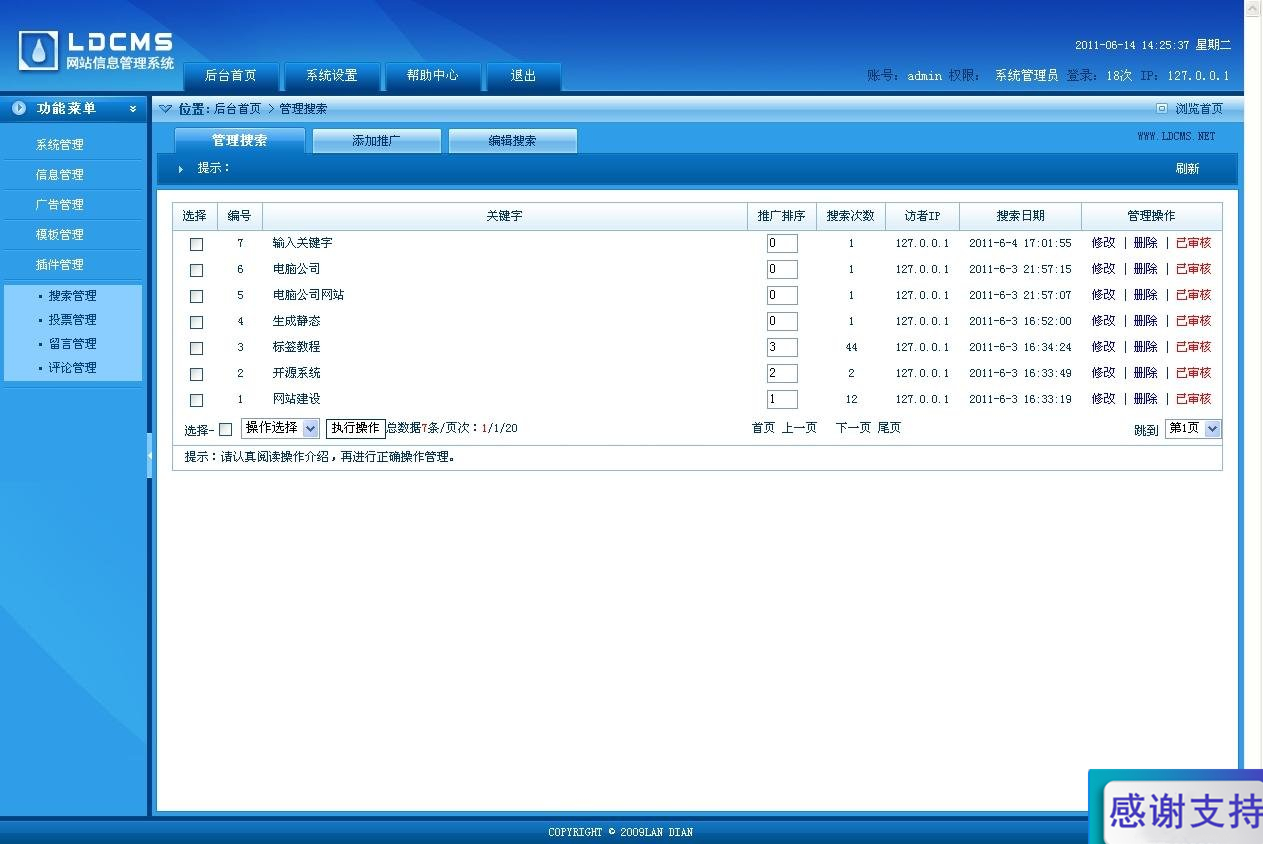Open 搜索管理 submenu item
The image size is (1263, 844).
72,296
